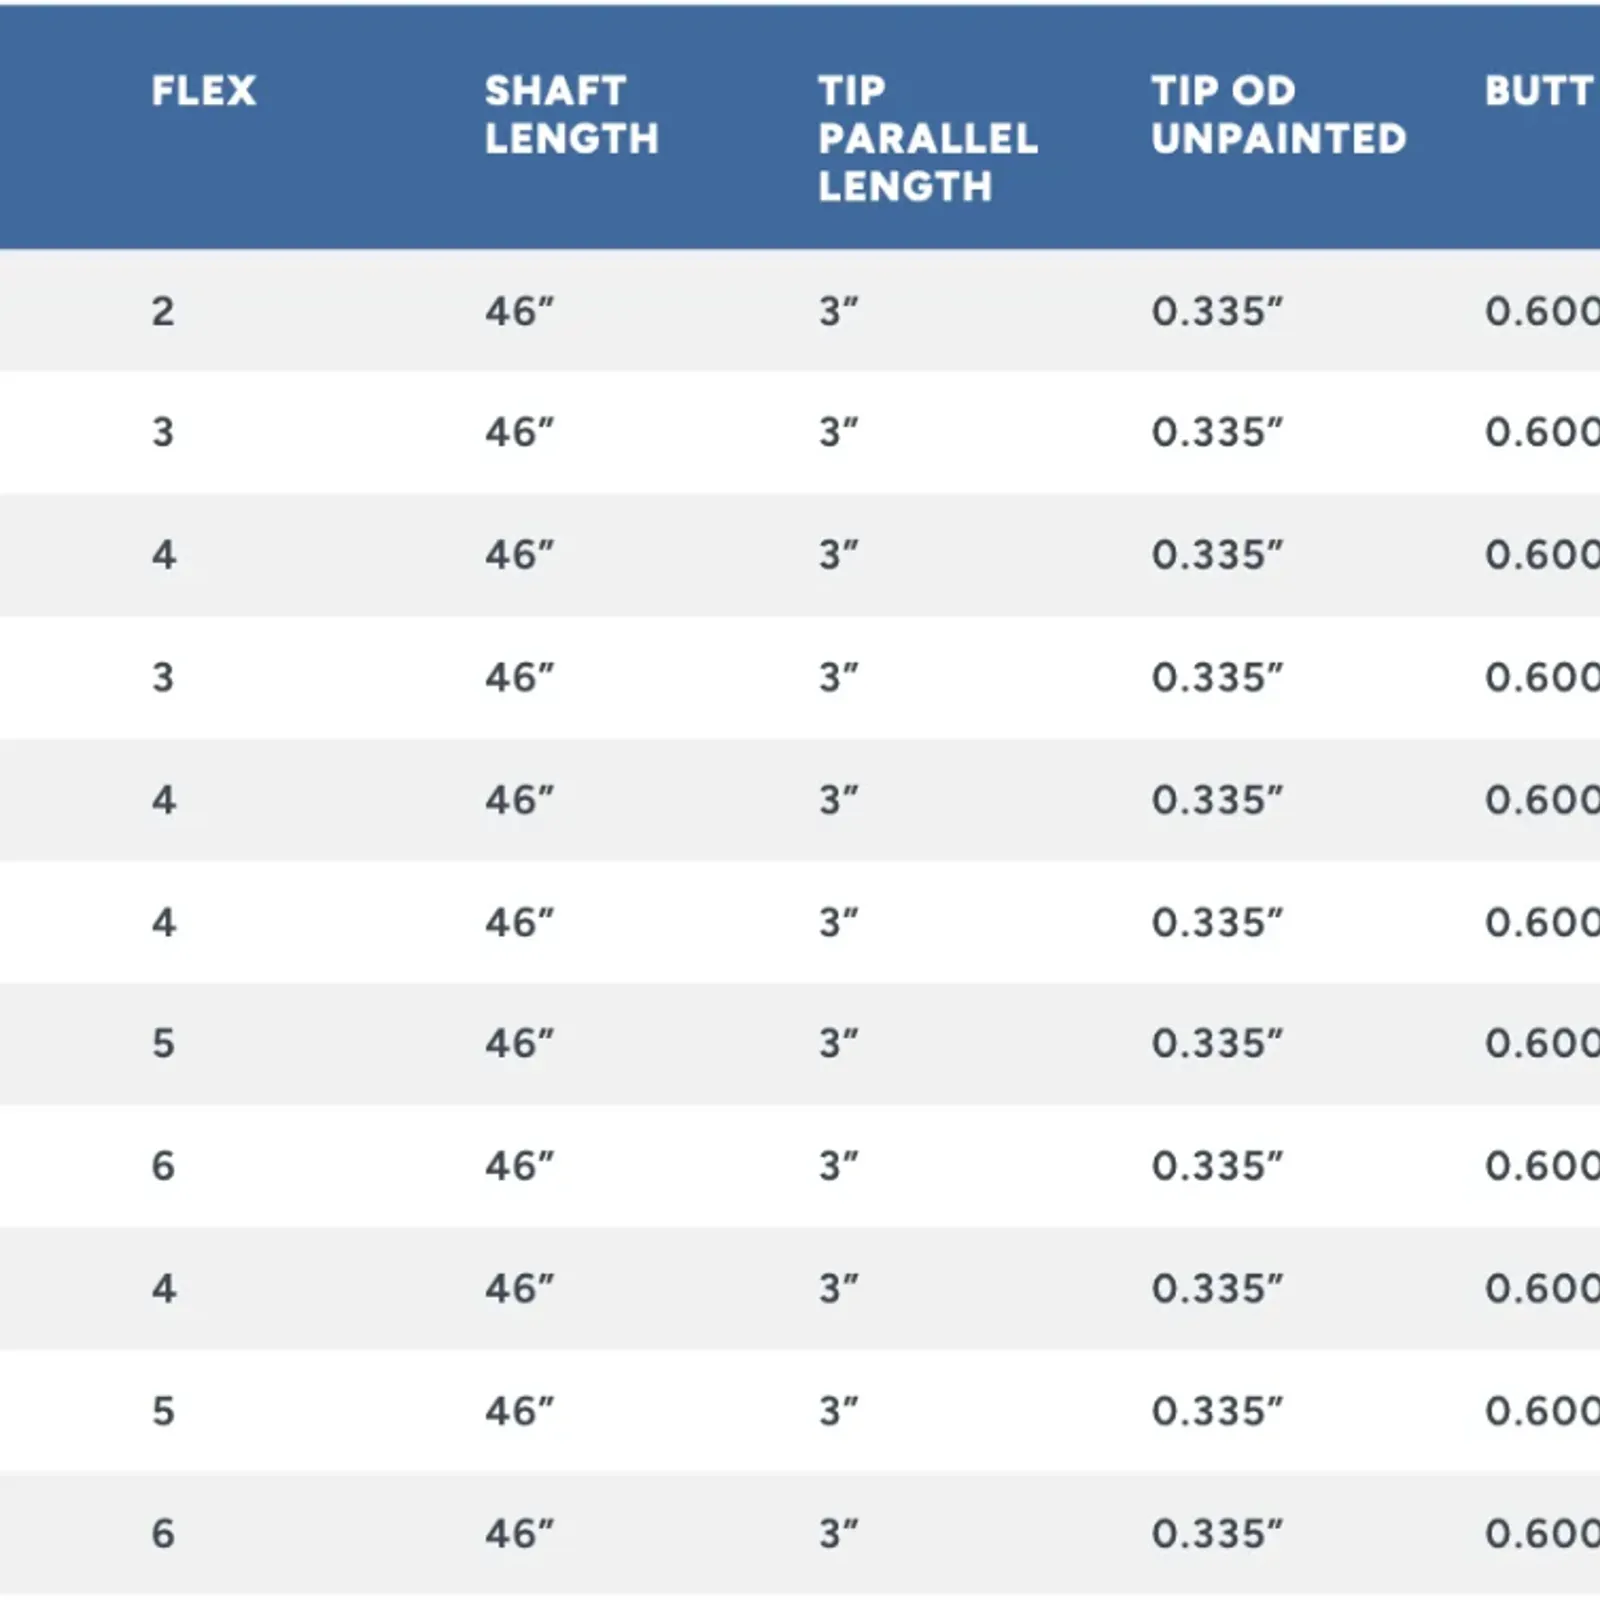Select the SHAFT LENGTH column header
This screenshot has height=1600, width=1600.
(x=572, y=115)
